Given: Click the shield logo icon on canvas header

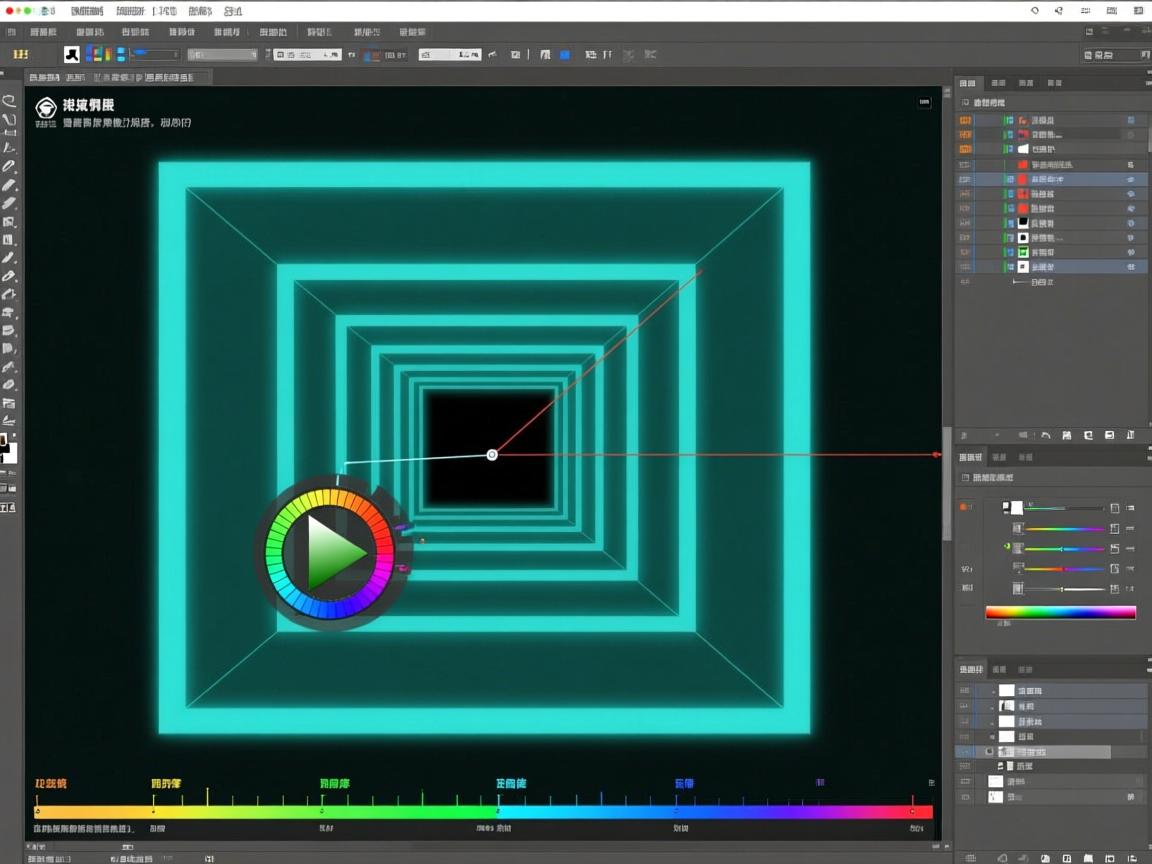Looking at the screenshot, I should click(45, 108).
